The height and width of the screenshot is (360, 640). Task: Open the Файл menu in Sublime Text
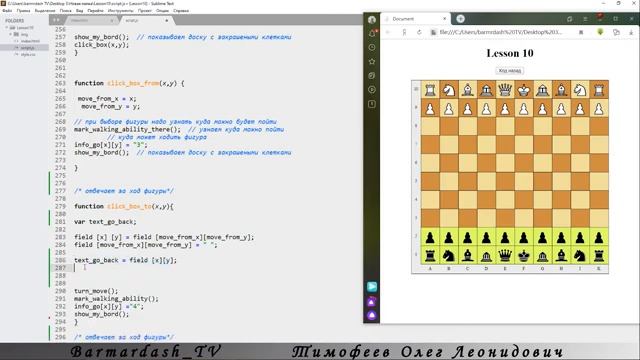(7, 11)
